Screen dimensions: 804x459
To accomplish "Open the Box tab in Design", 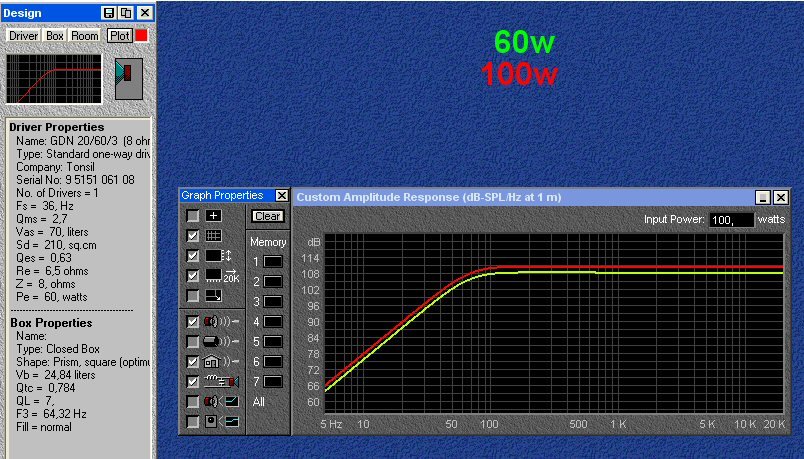I will (x=54, y=36).
